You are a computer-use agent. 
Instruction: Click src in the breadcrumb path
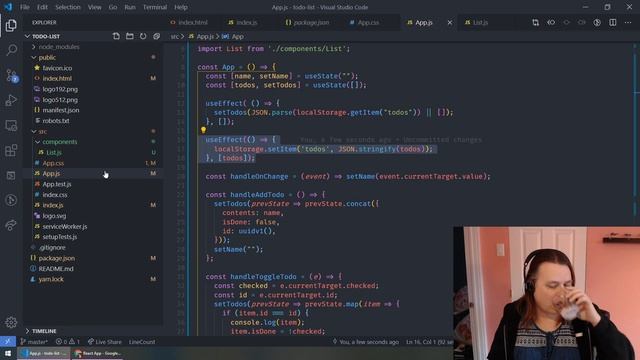coord(174,36)
